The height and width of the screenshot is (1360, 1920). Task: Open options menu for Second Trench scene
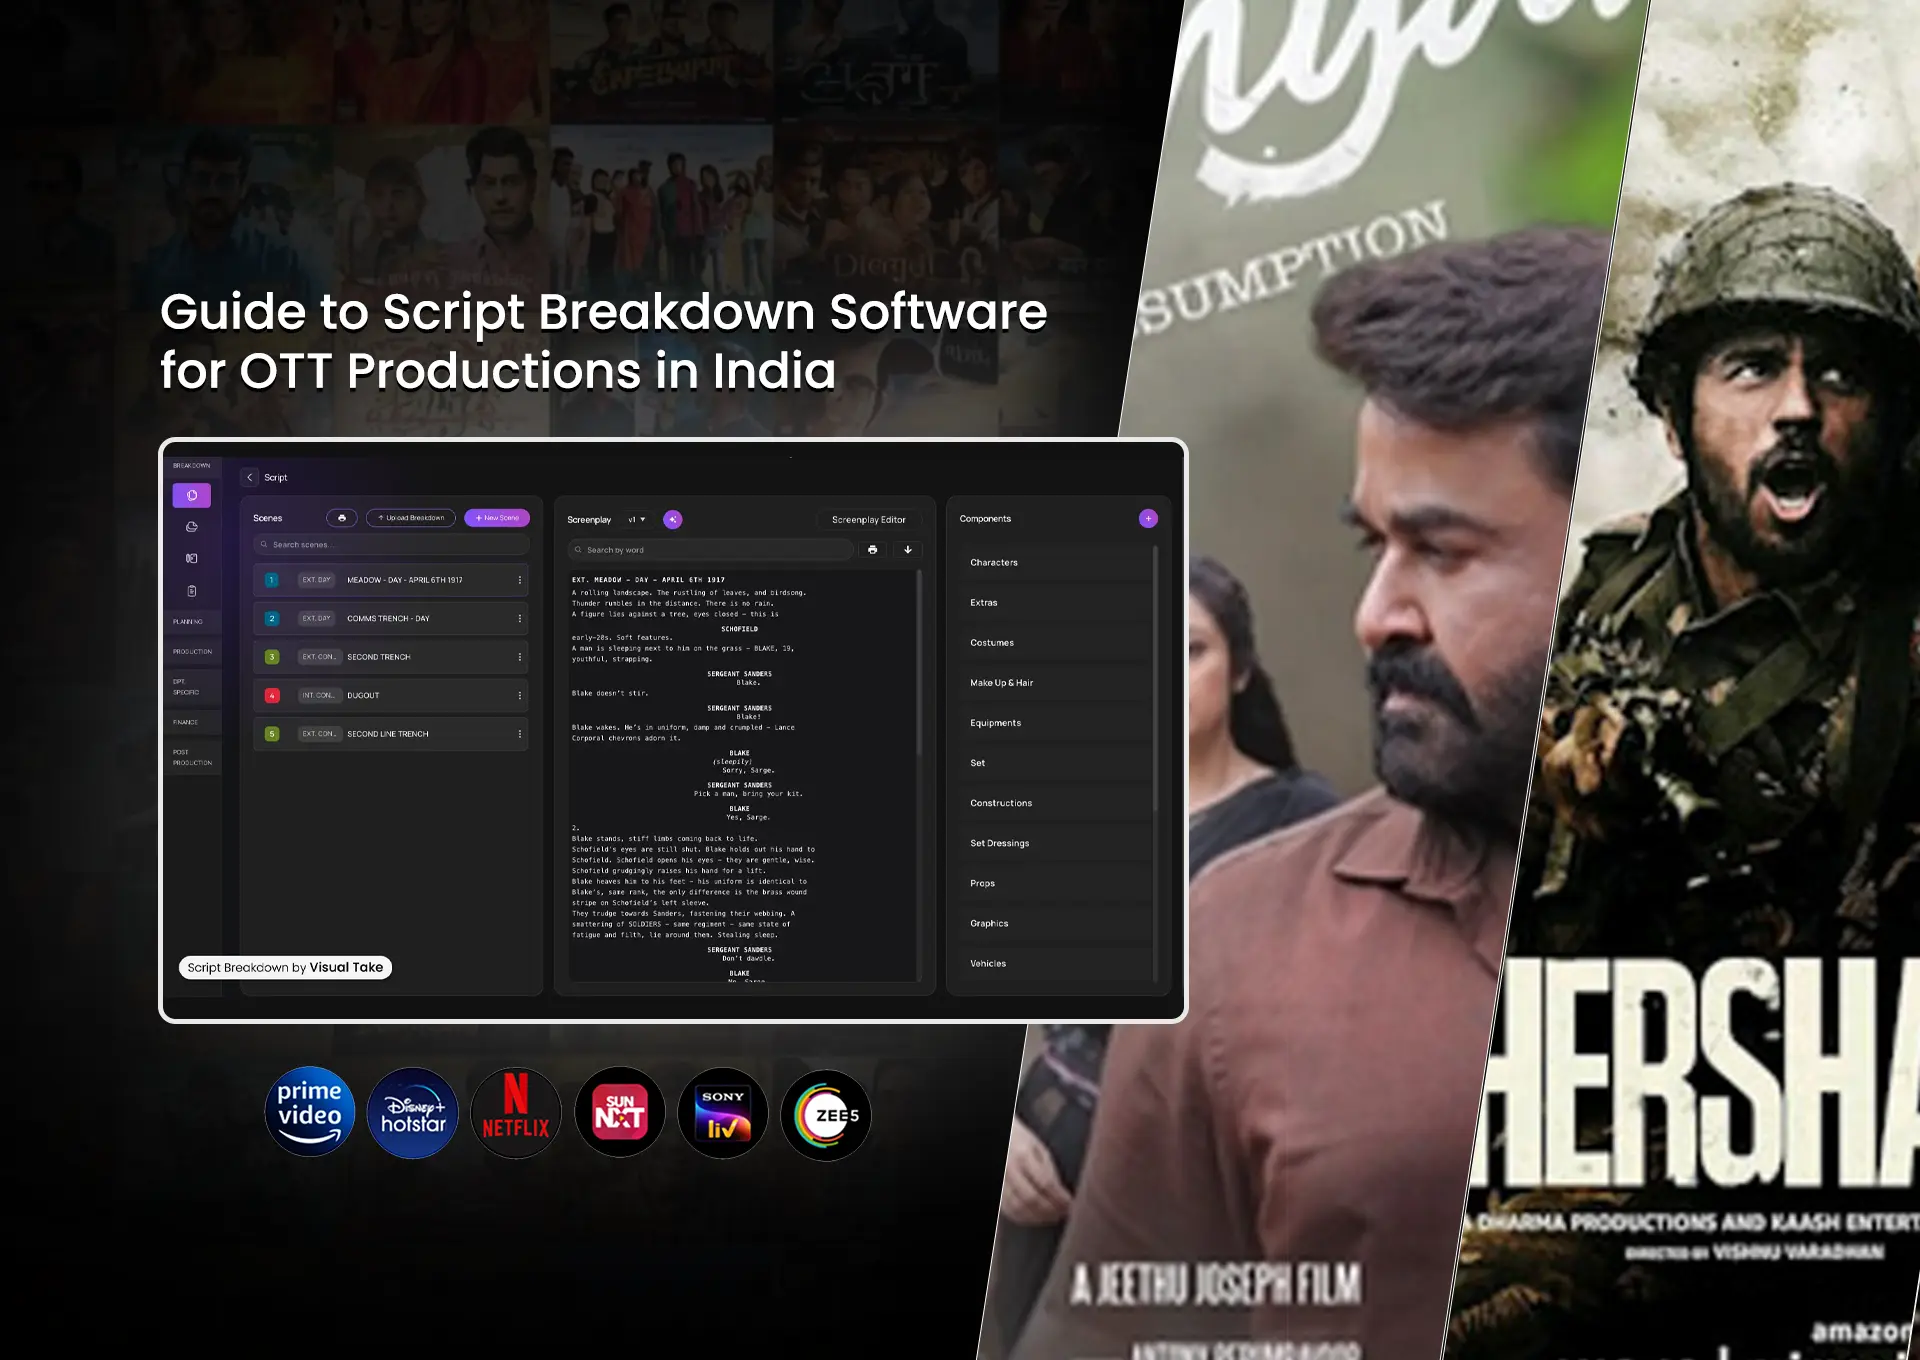pos(519,657)
